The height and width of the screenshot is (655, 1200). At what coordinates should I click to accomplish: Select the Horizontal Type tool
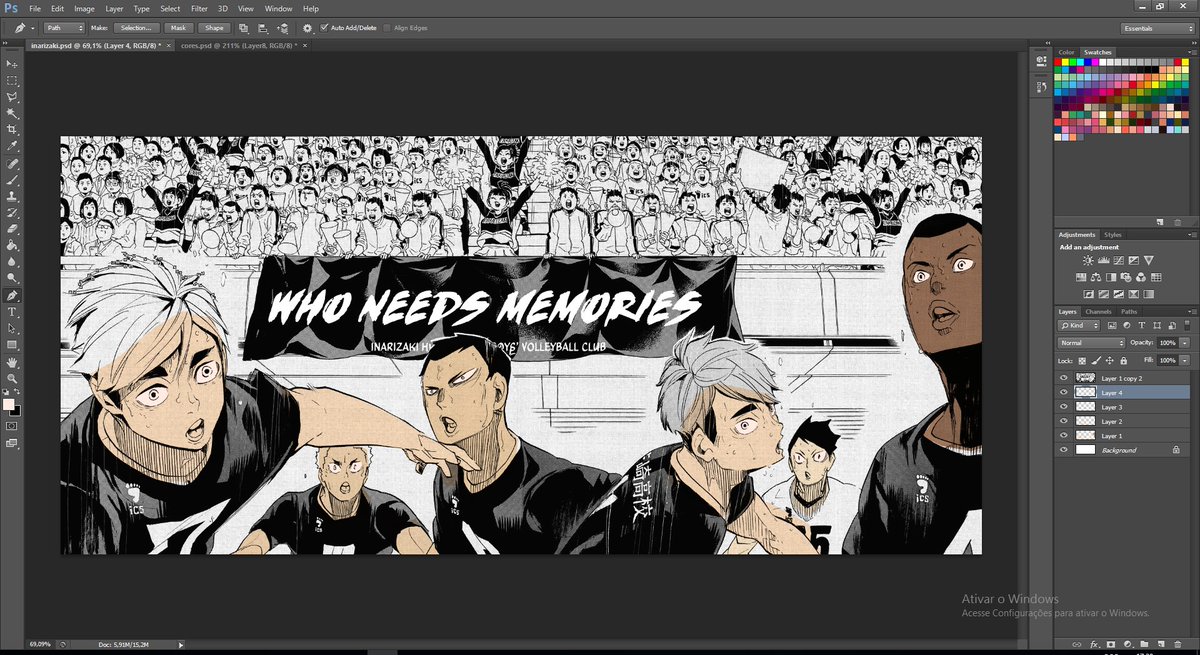[x=12, y=312]
